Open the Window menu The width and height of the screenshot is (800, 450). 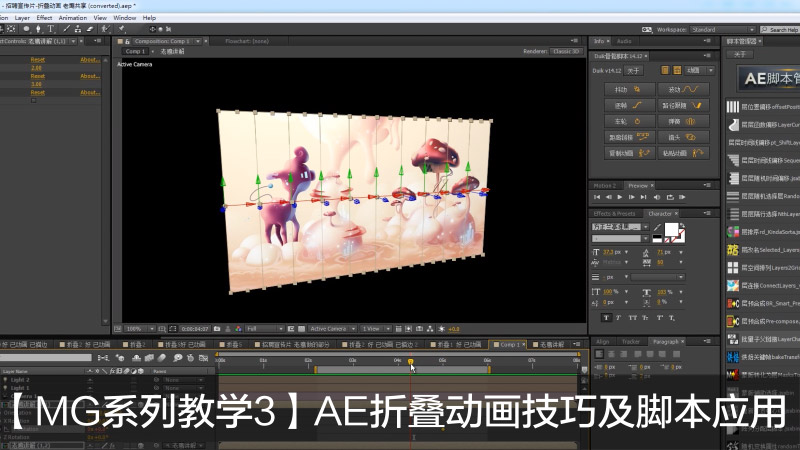pos(124,17)
